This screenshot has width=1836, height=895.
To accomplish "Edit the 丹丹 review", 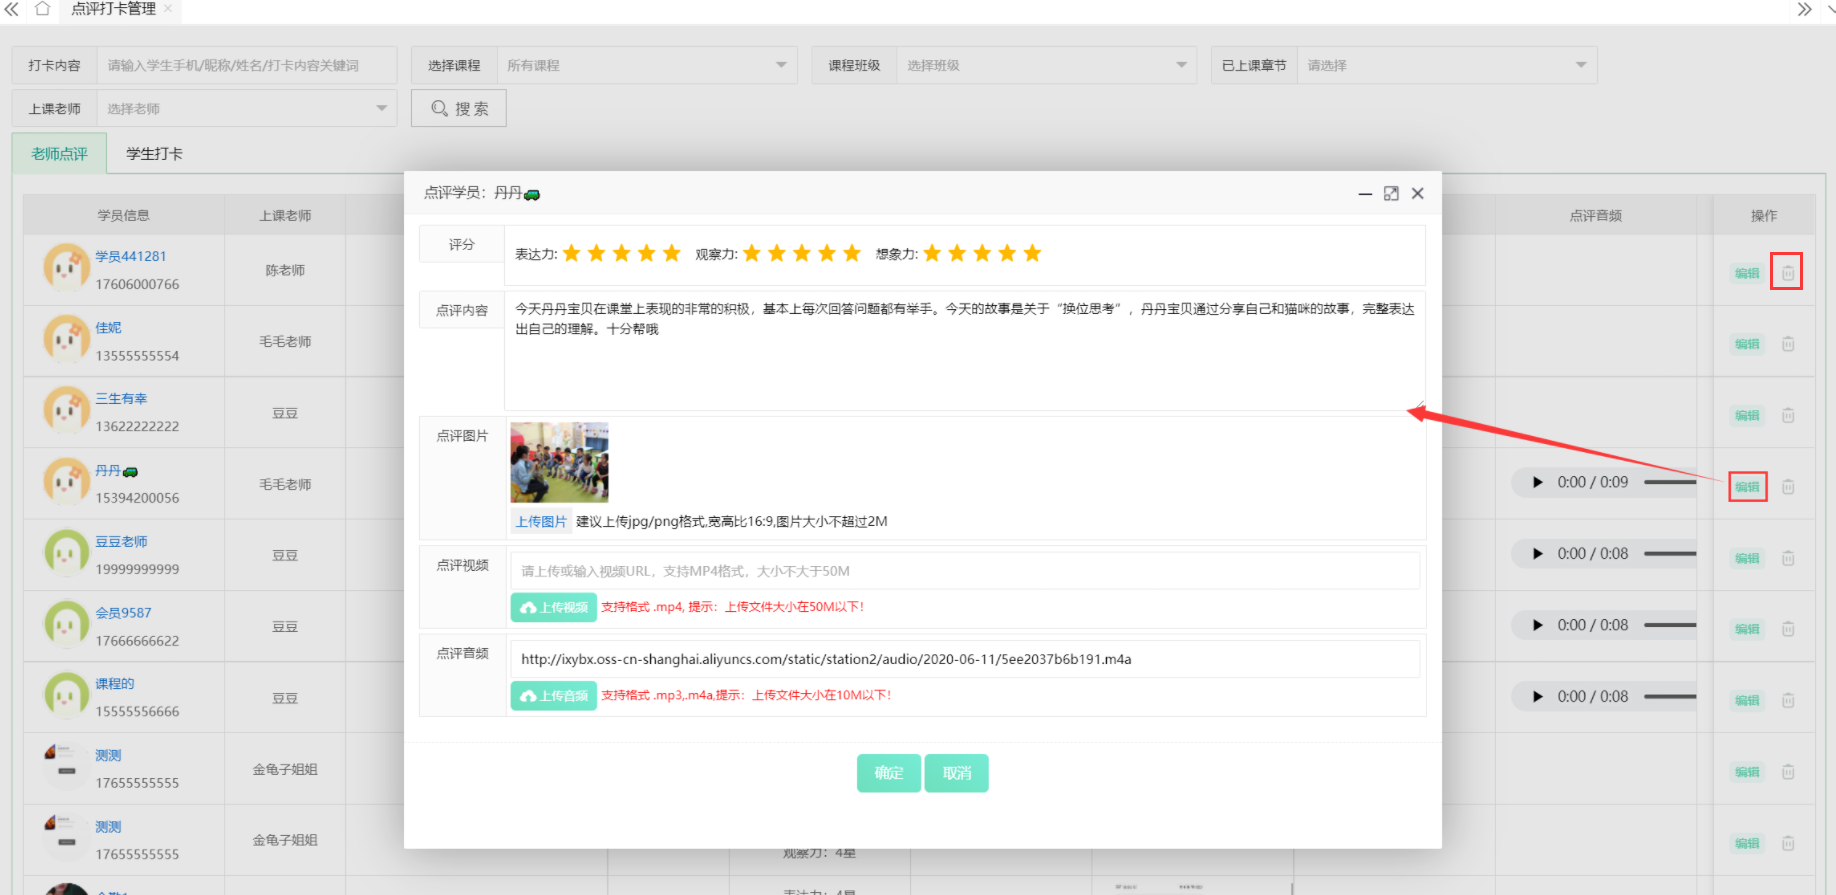I will pyautogui.click(x=1747, y=487).
